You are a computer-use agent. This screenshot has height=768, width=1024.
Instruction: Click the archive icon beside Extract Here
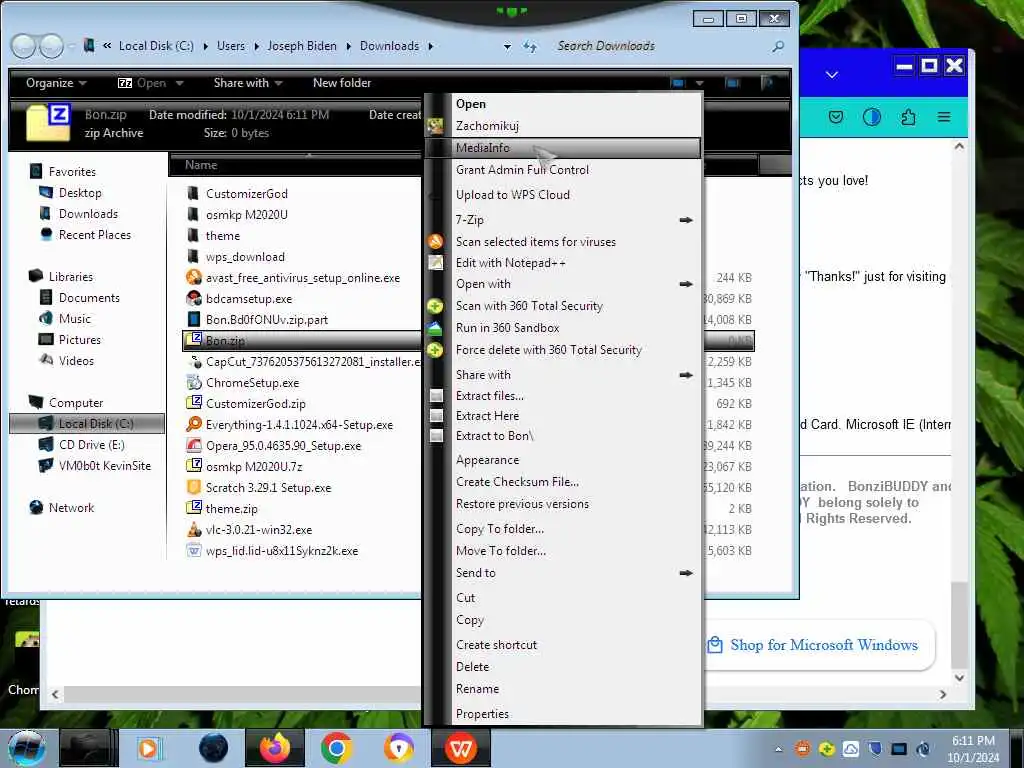coord(436,416)
